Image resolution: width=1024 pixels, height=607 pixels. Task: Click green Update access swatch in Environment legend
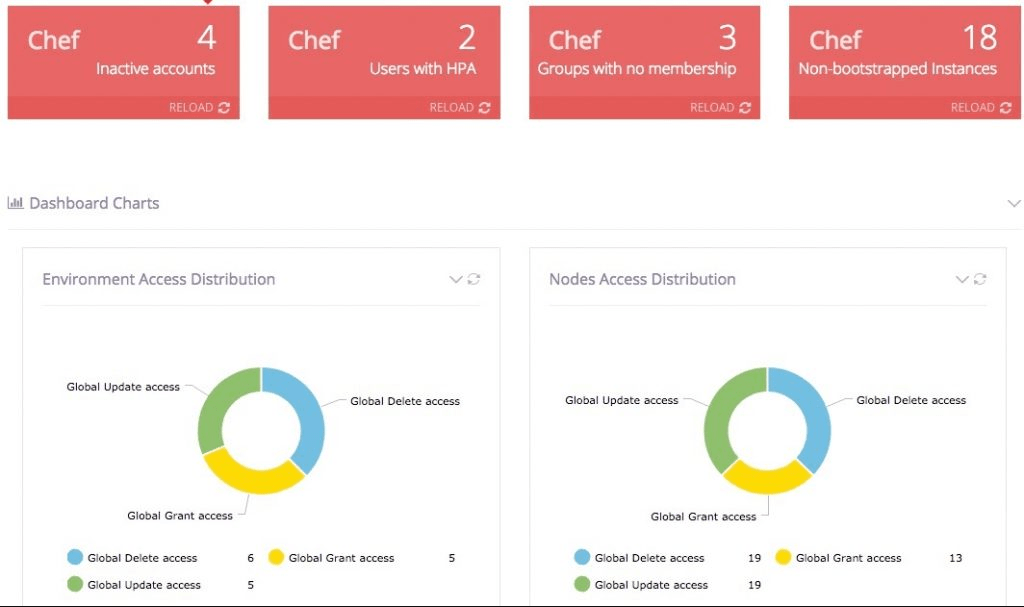[x=75, y=585]
